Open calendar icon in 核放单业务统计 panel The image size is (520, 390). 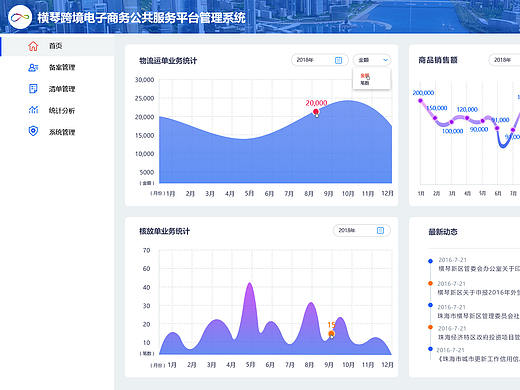click(380, 230)
